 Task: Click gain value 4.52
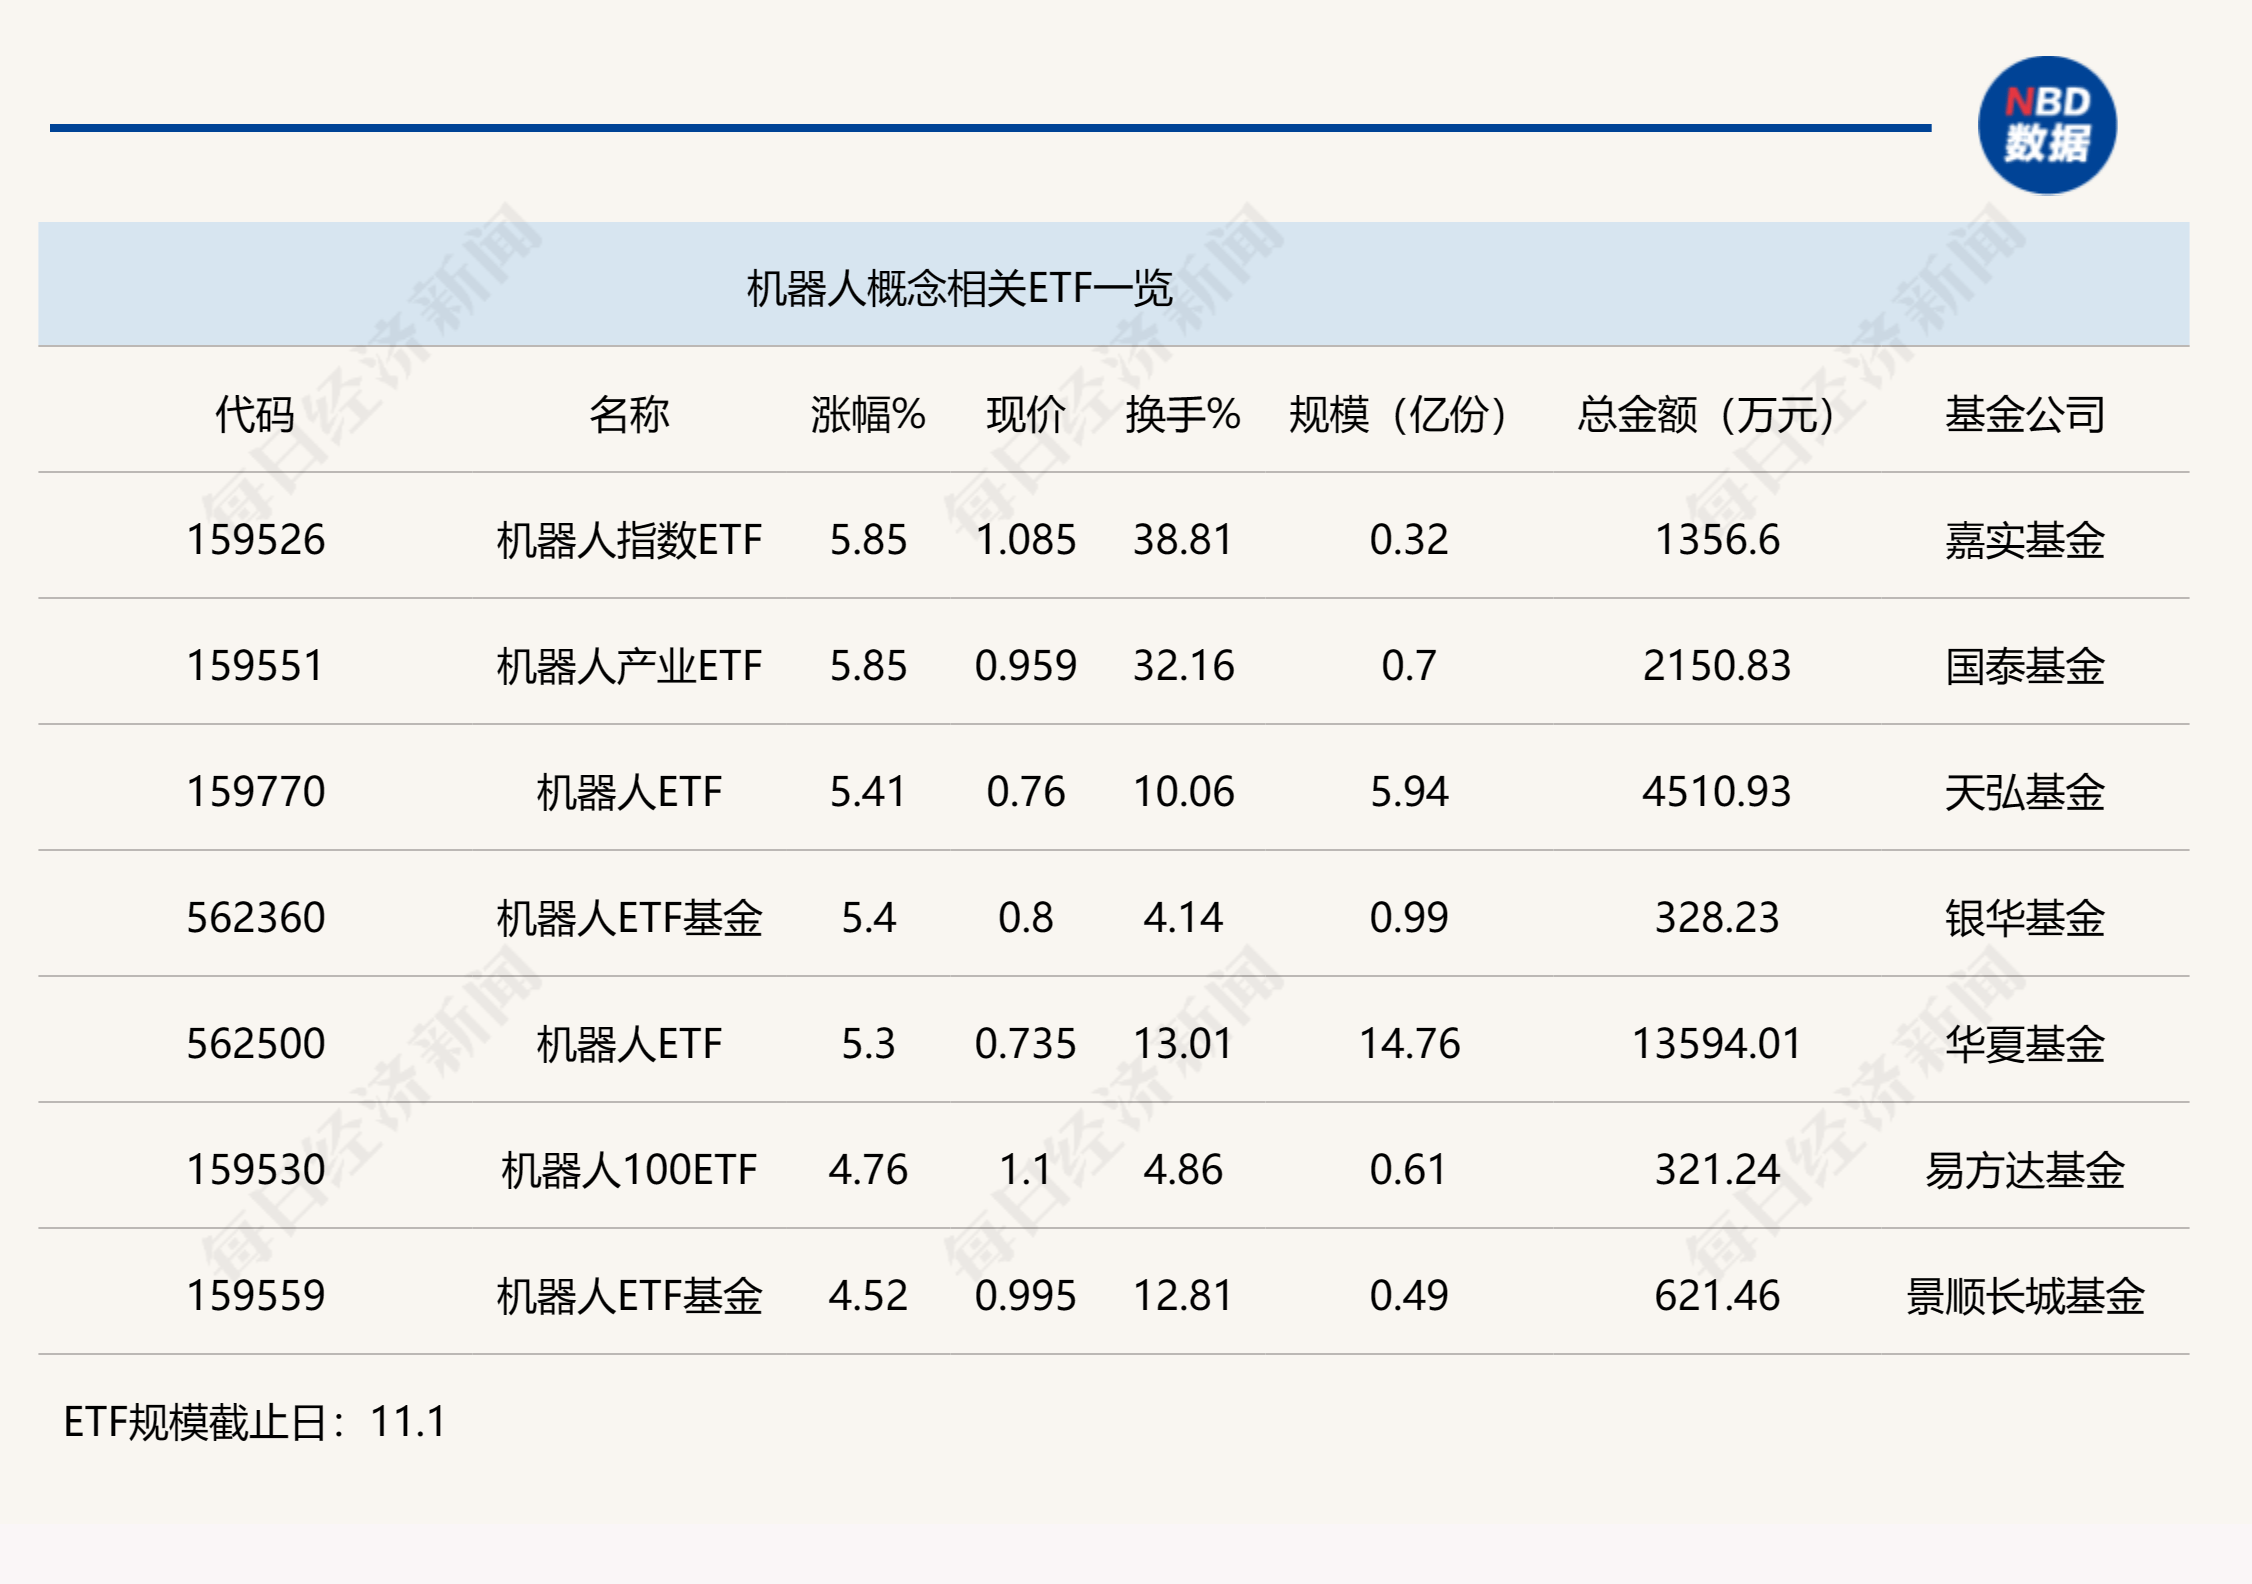tap(868, 1296)
